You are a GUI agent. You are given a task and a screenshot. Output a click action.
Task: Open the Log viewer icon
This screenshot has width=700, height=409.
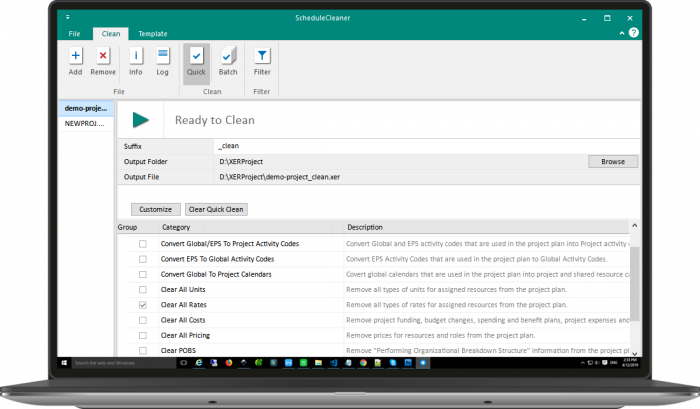click(162, 62)
